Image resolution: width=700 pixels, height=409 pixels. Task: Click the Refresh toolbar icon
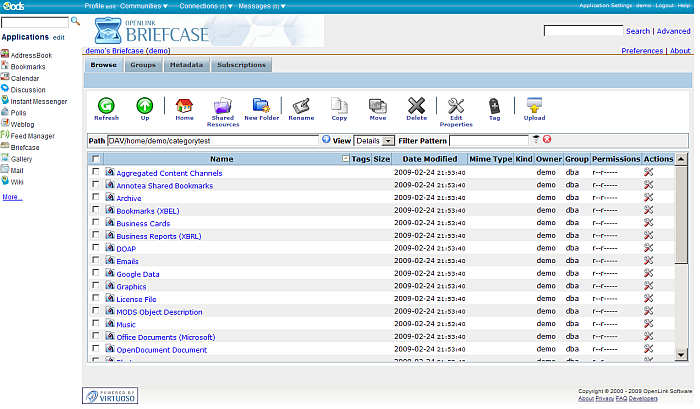(106, 105)
